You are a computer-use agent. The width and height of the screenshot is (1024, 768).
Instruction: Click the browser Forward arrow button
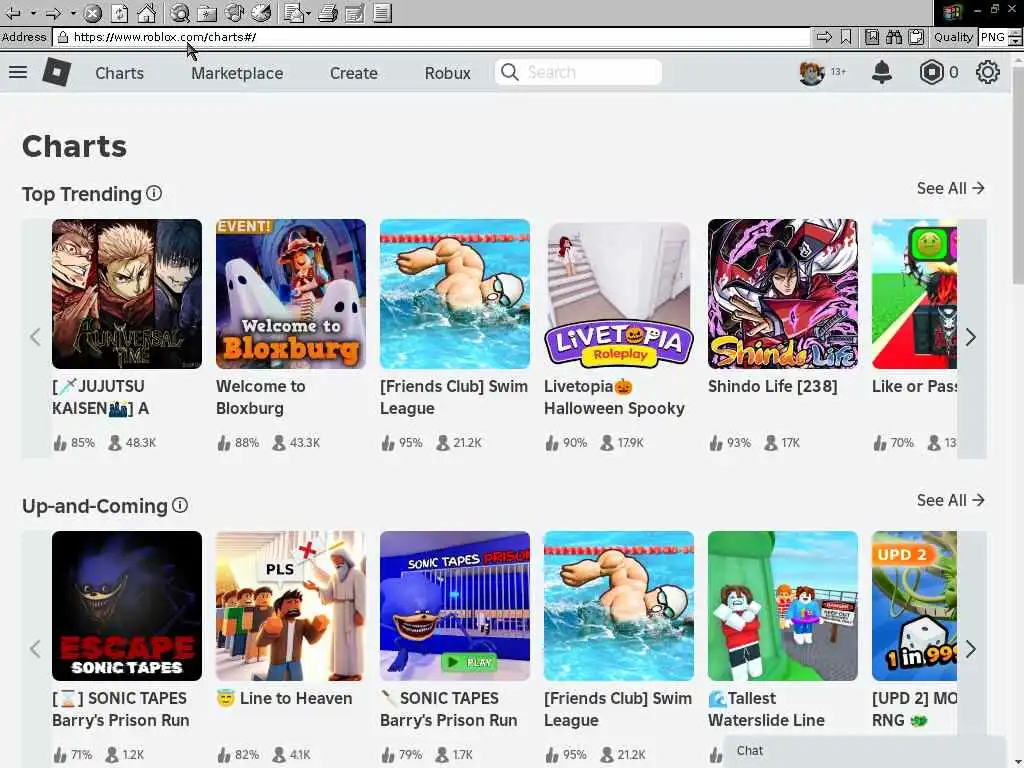coord(54,12)
